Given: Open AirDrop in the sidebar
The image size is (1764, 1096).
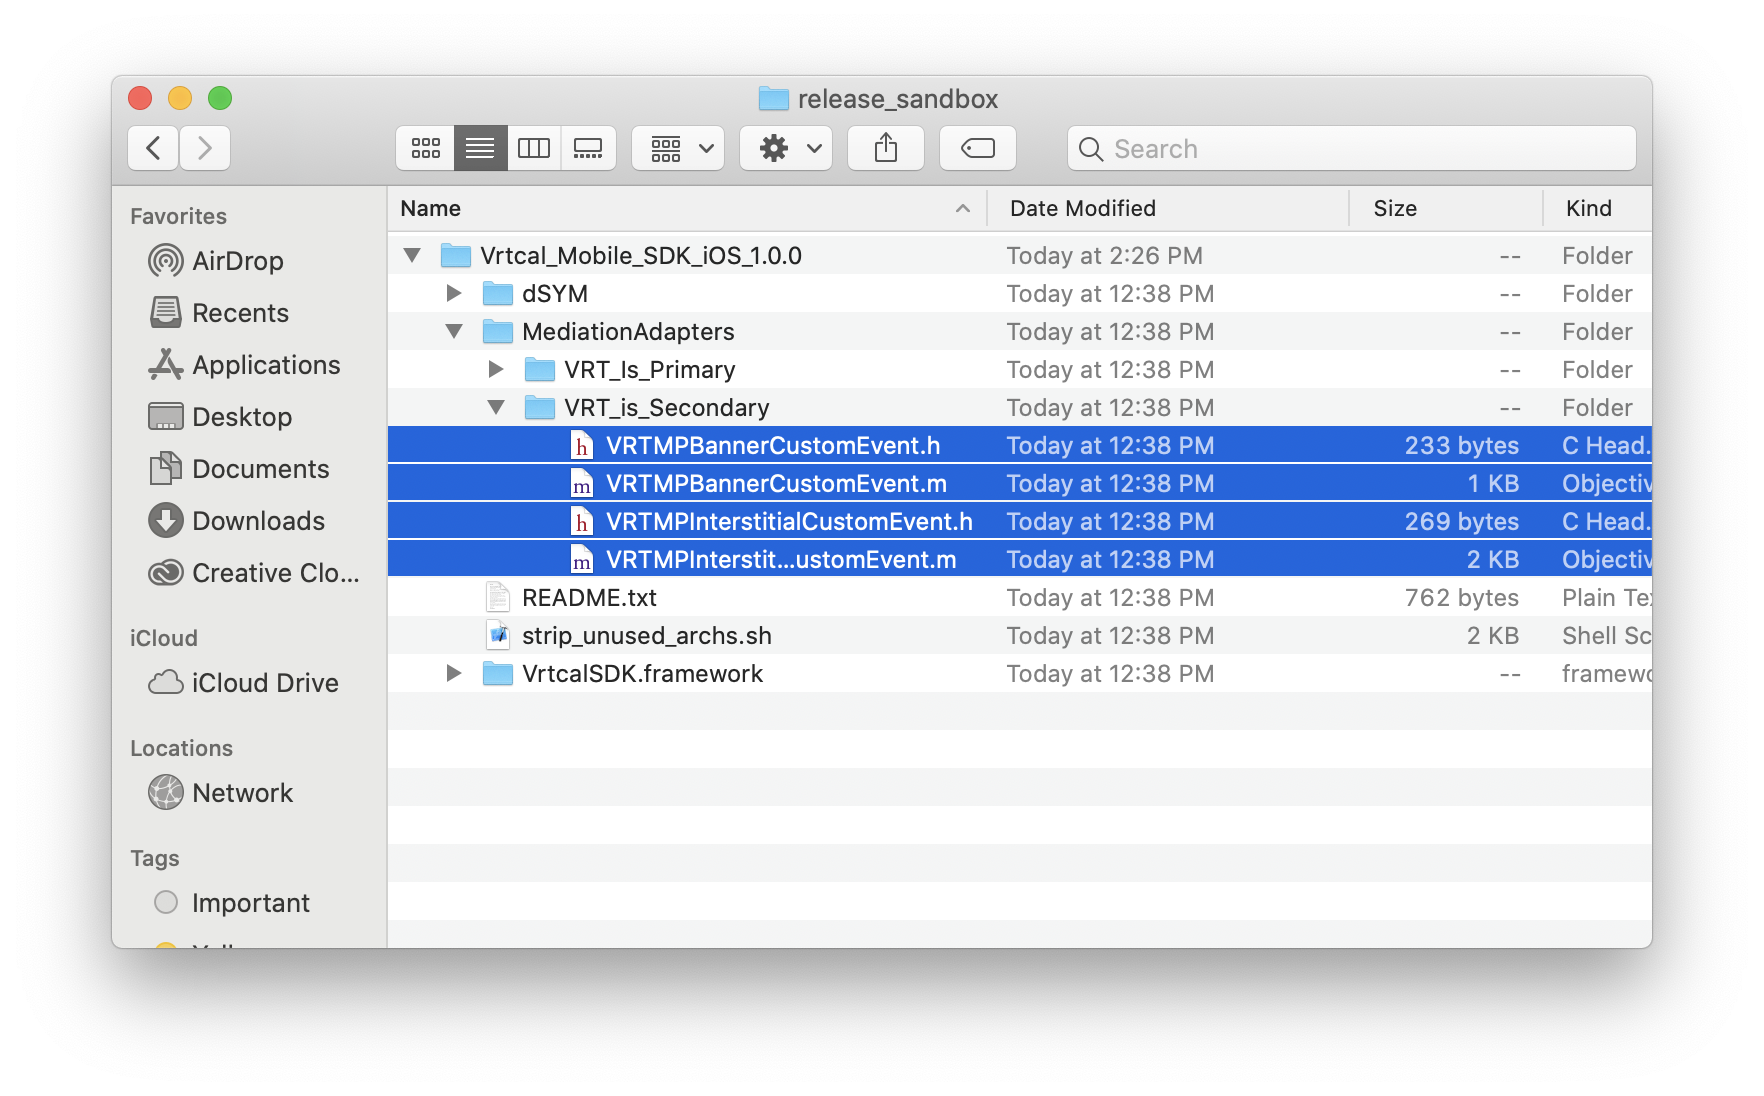Looking at the screenshot, I should point(237,261).
